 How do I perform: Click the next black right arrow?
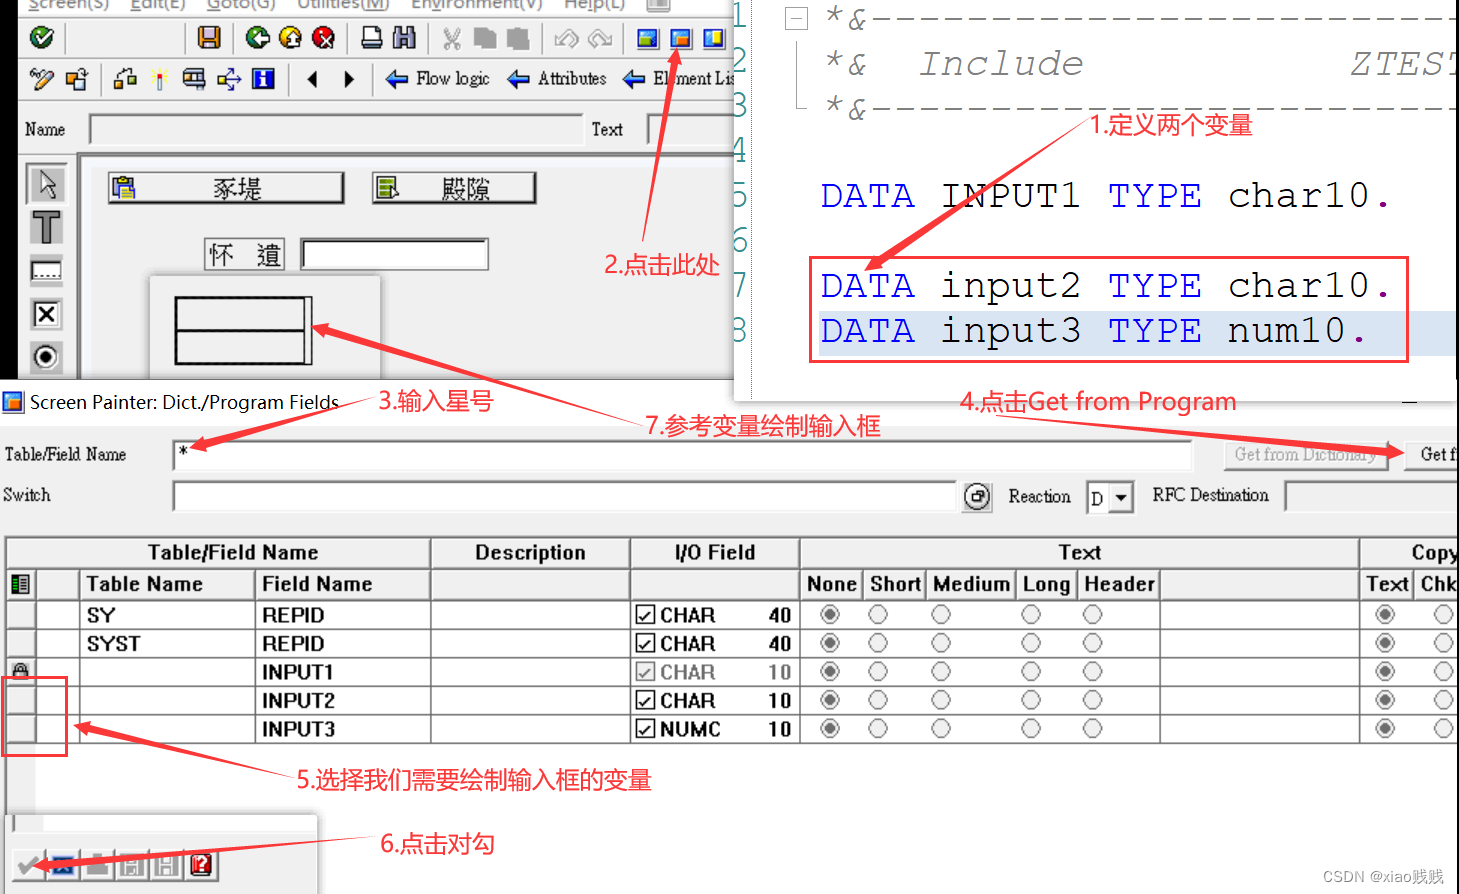(x=349, y=79)
